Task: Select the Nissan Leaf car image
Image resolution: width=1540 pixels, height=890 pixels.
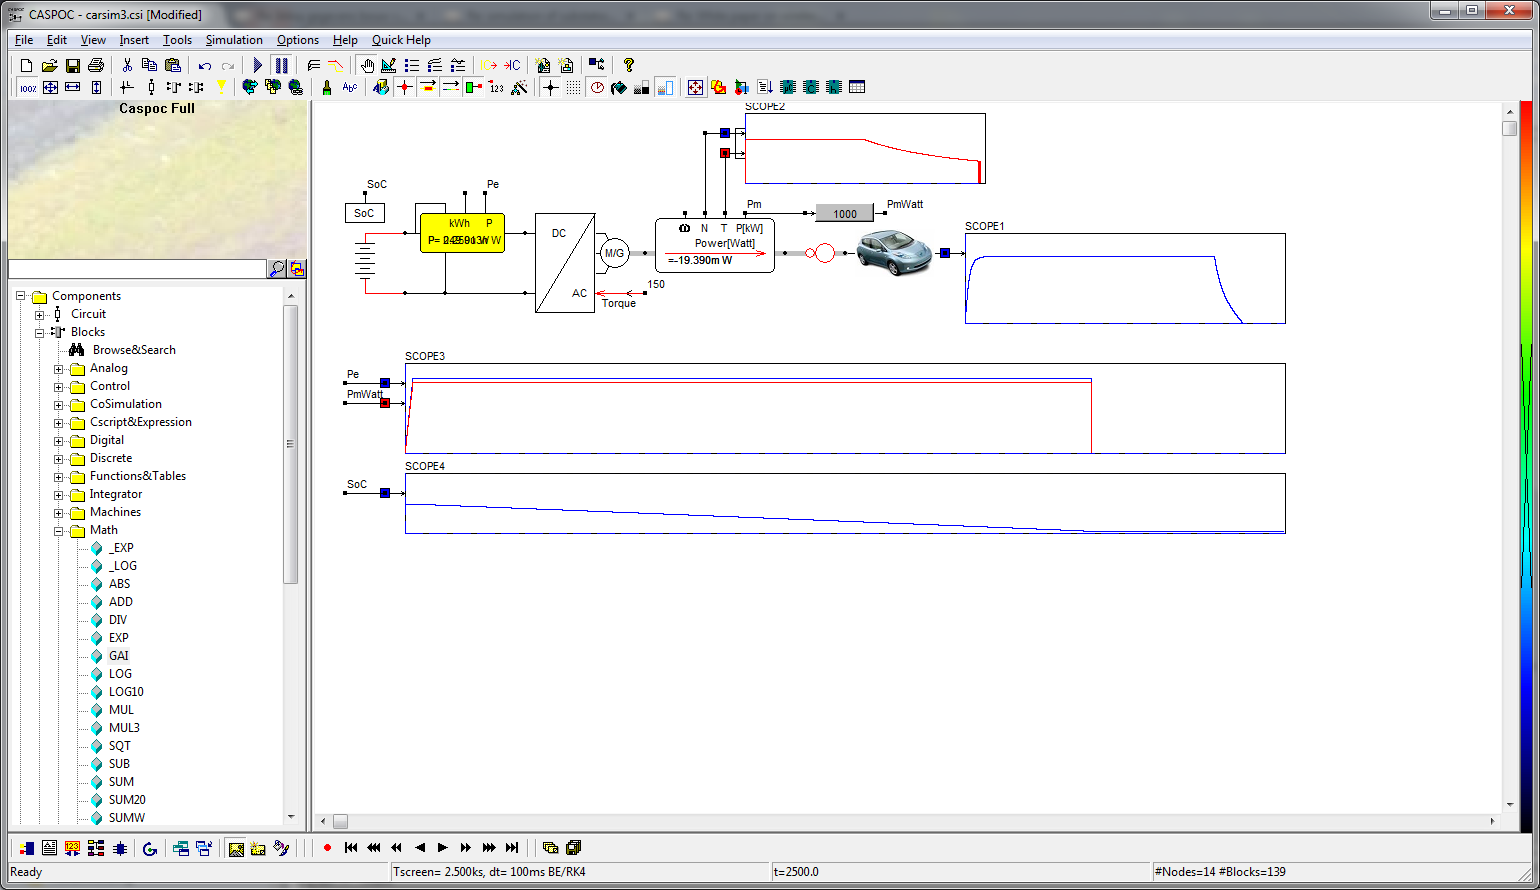Action: (x=894, y=253)
